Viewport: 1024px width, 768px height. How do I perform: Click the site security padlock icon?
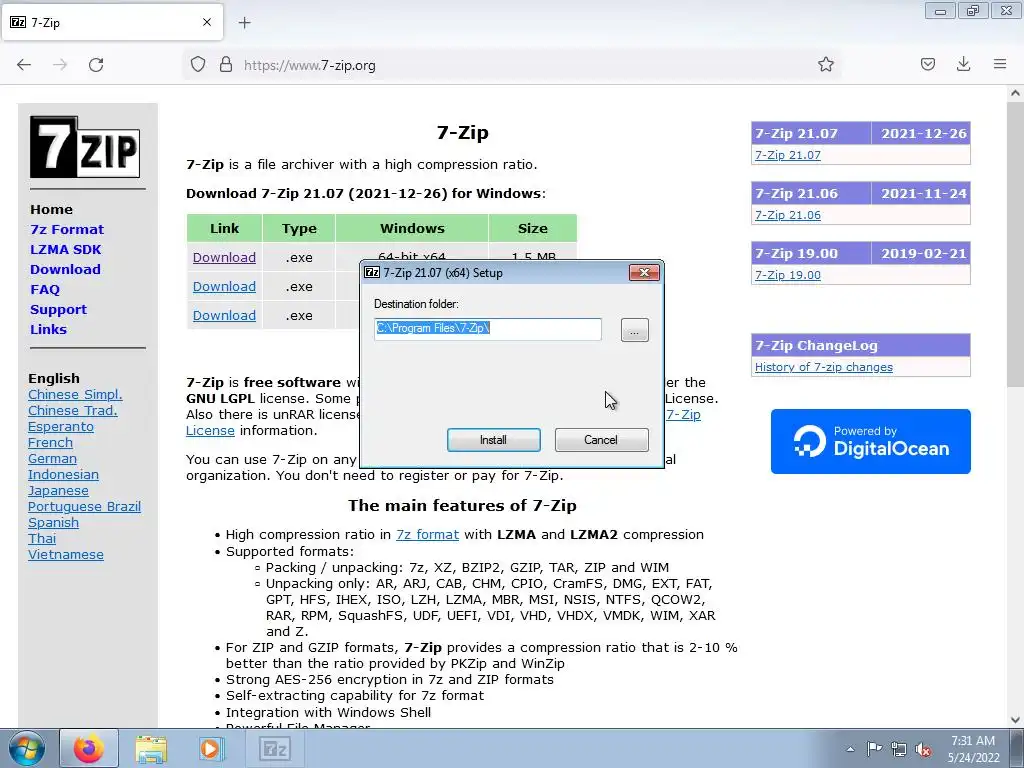[x=226, y=65]
